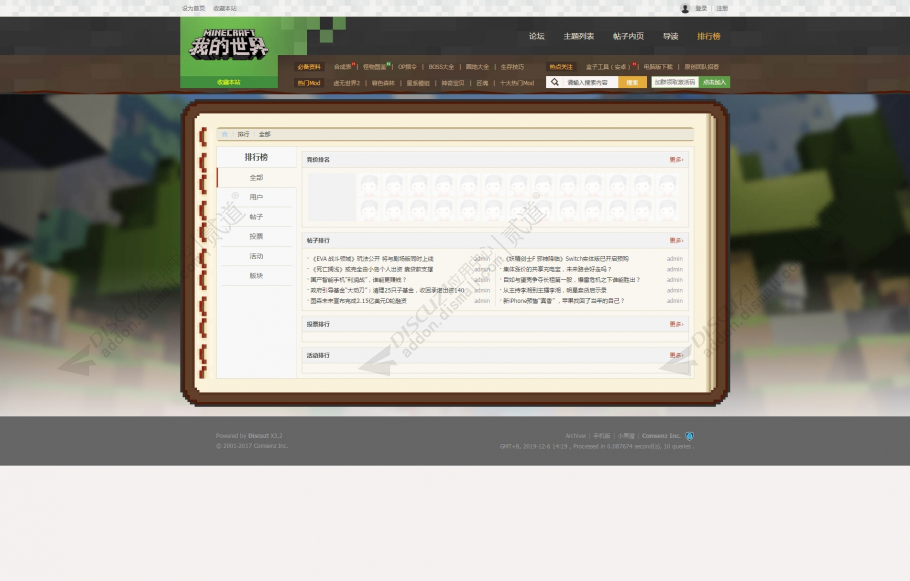The image size is (910, 581).
Task: Click the 小黑屋 footer link
Action: point(626,436)
